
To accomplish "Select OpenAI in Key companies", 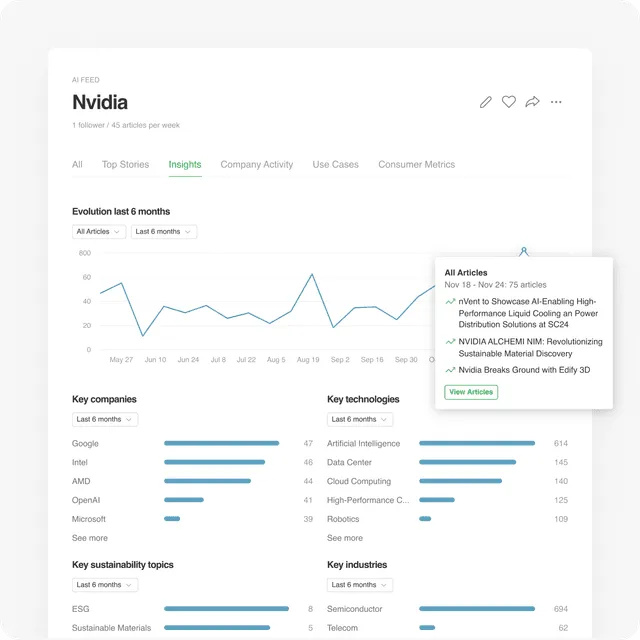I will [x=86, y=500].
